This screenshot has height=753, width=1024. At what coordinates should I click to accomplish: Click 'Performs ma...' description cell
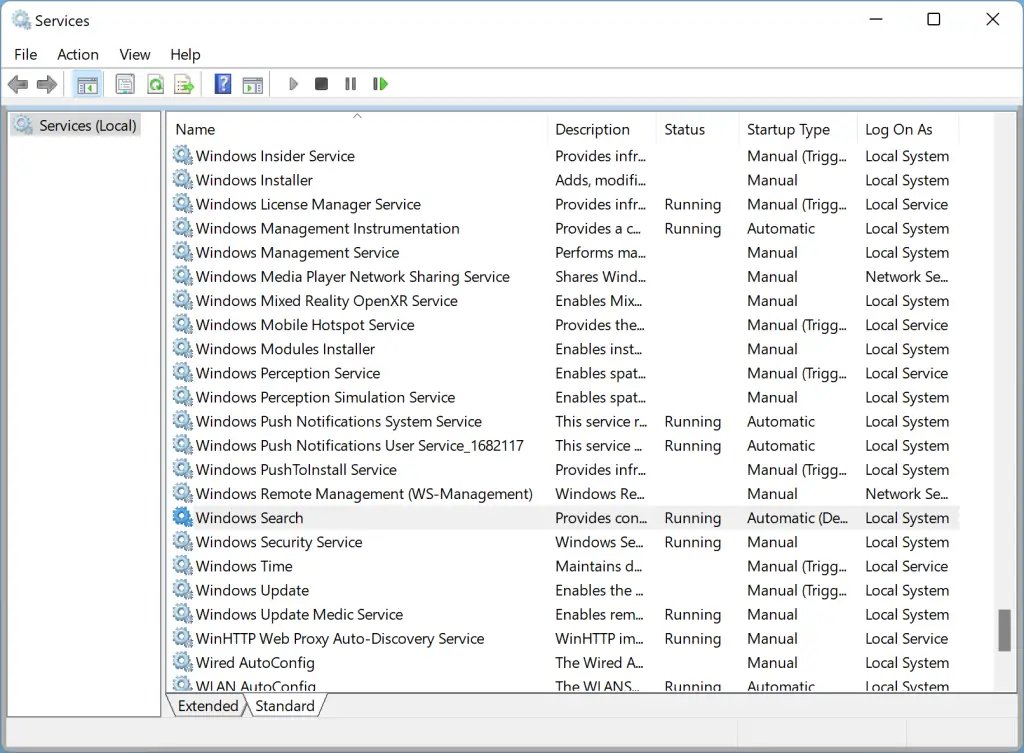tap(600, 252)
